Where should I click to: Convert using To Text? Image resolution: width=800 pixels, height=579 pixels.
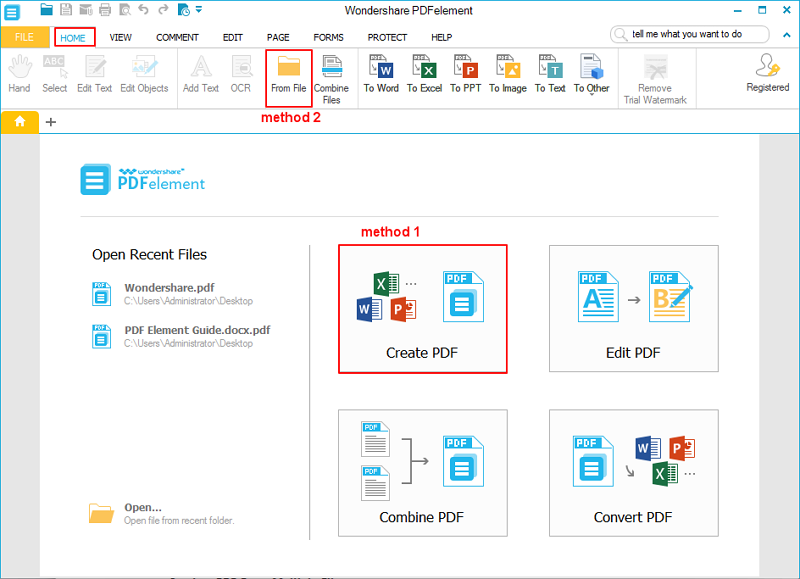tap(550, 74)
